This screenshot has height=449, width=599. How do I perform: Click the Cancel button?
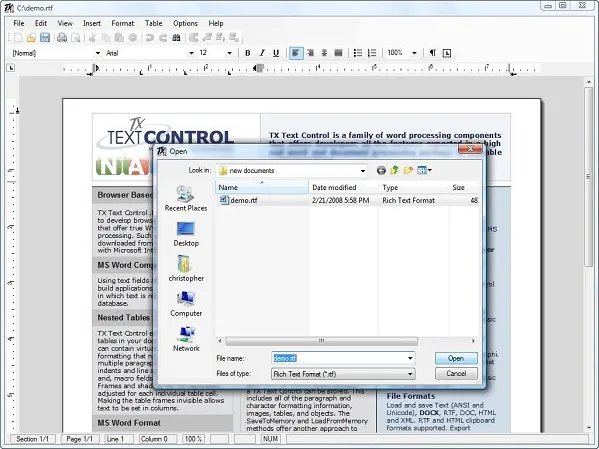tap(456, 373)
